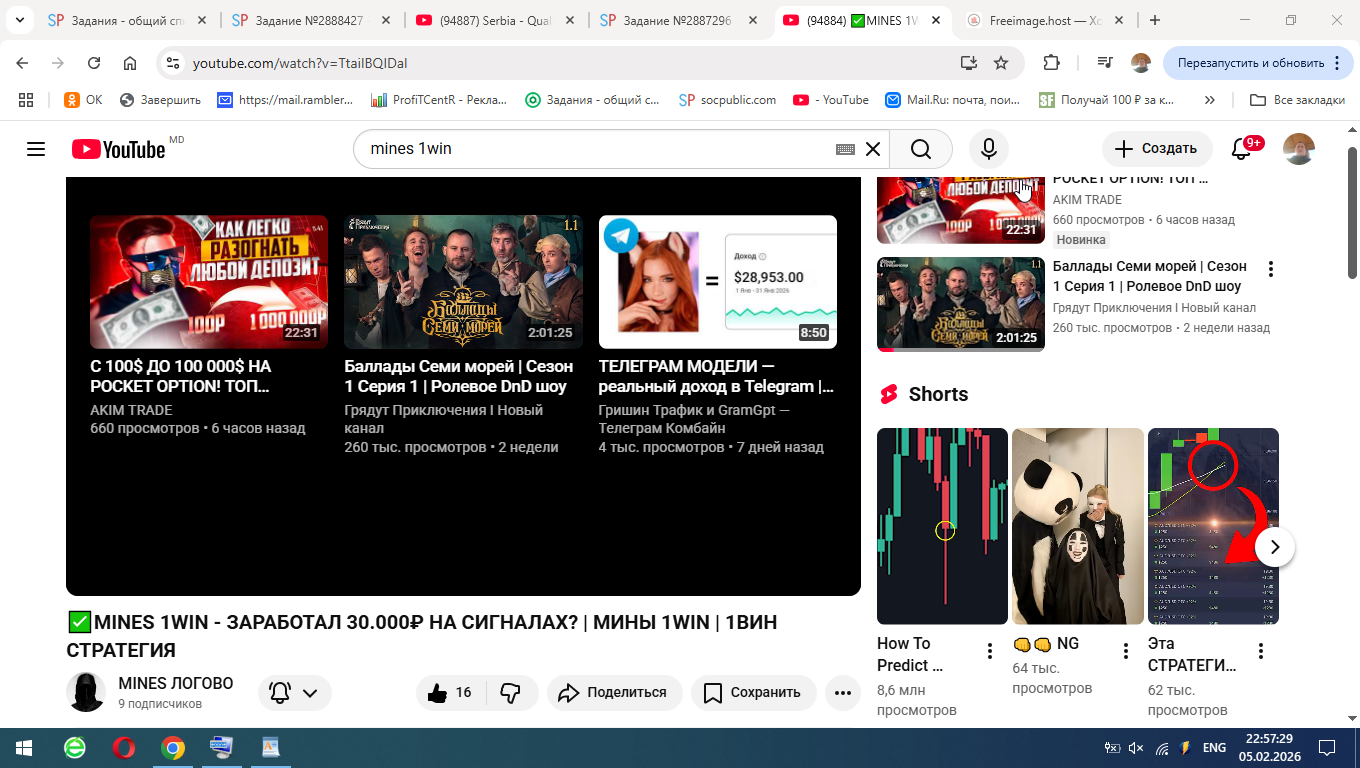The width and height of the screenshot is (1360, 768).
Task: Open the Chrome profile avatar in toolbar
Action: point(1141,63)
